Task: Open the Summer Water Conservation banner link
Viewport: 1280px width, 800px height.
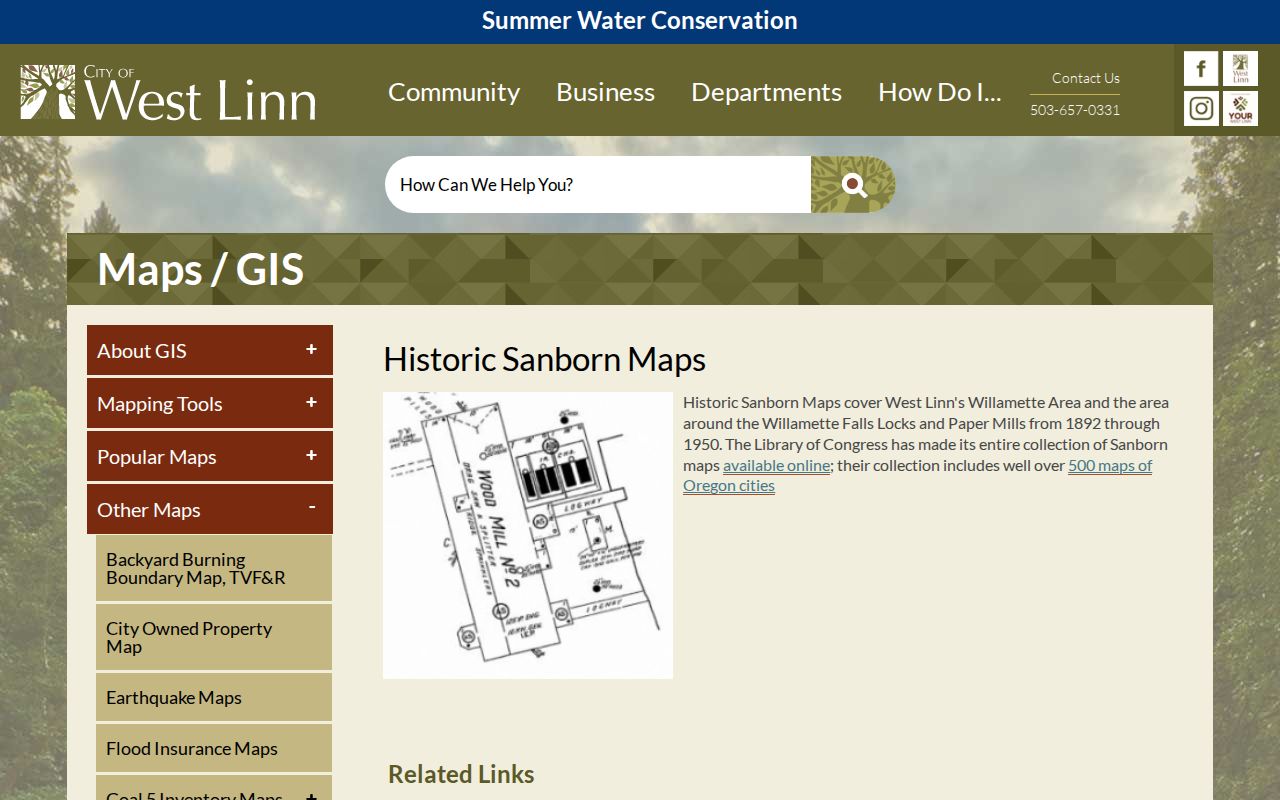Action: tap(640, 21)
